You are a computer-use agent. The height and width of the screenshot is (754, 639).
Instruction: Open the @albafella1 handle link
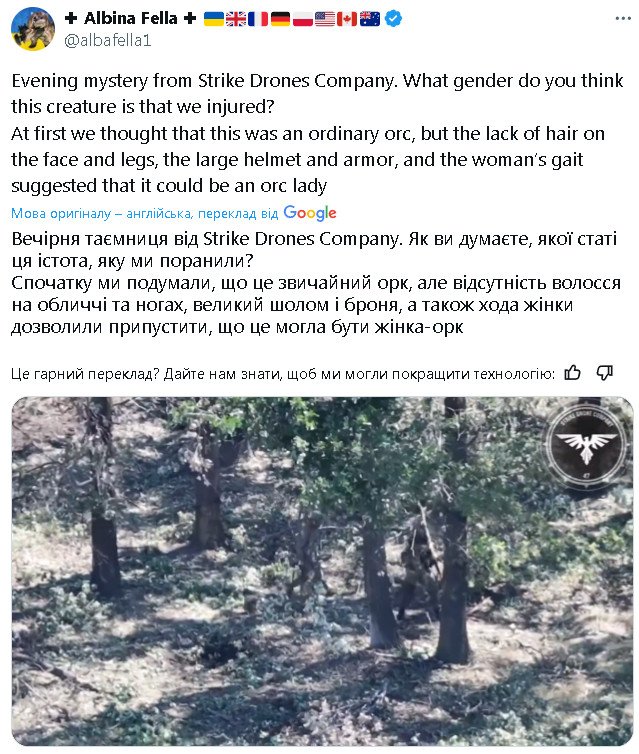click(107, 41)
